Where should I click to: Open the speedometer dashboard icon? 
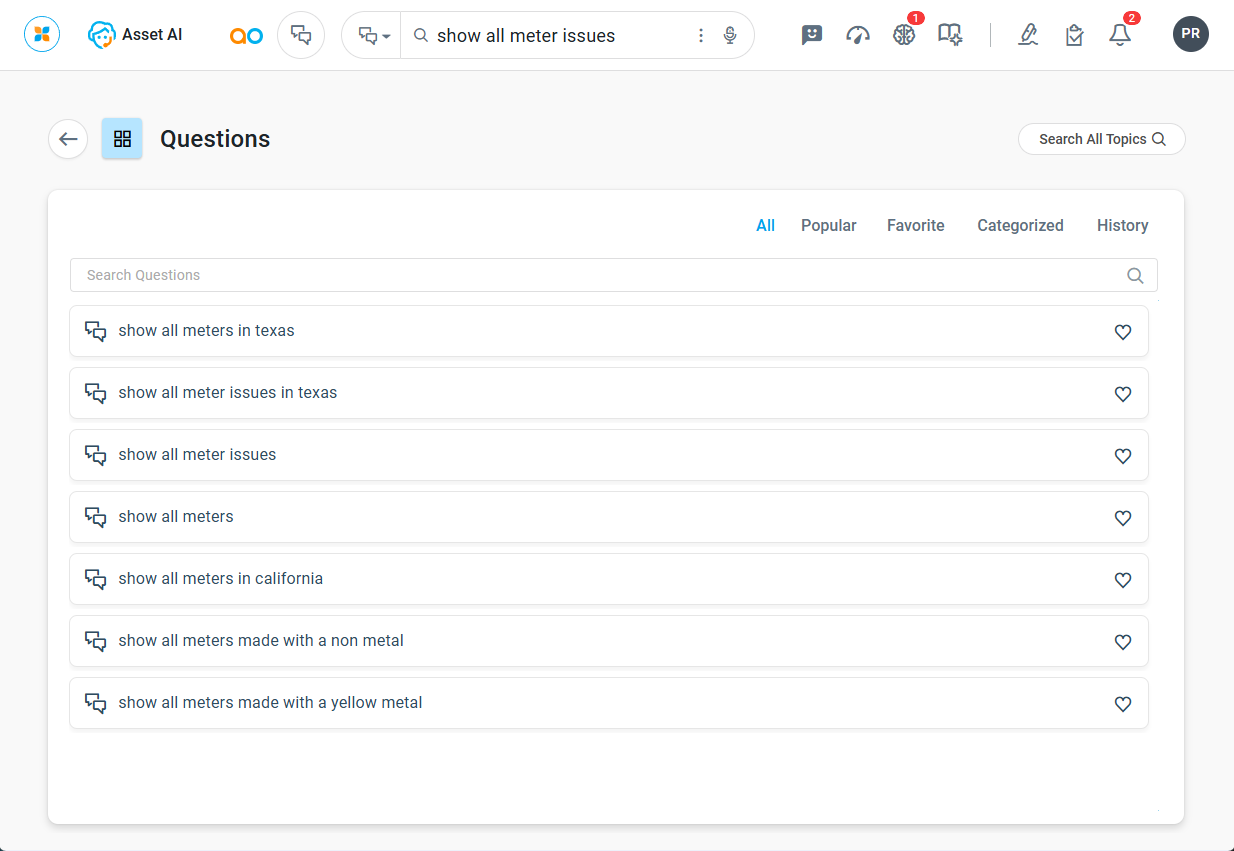(x=858, y=35)
